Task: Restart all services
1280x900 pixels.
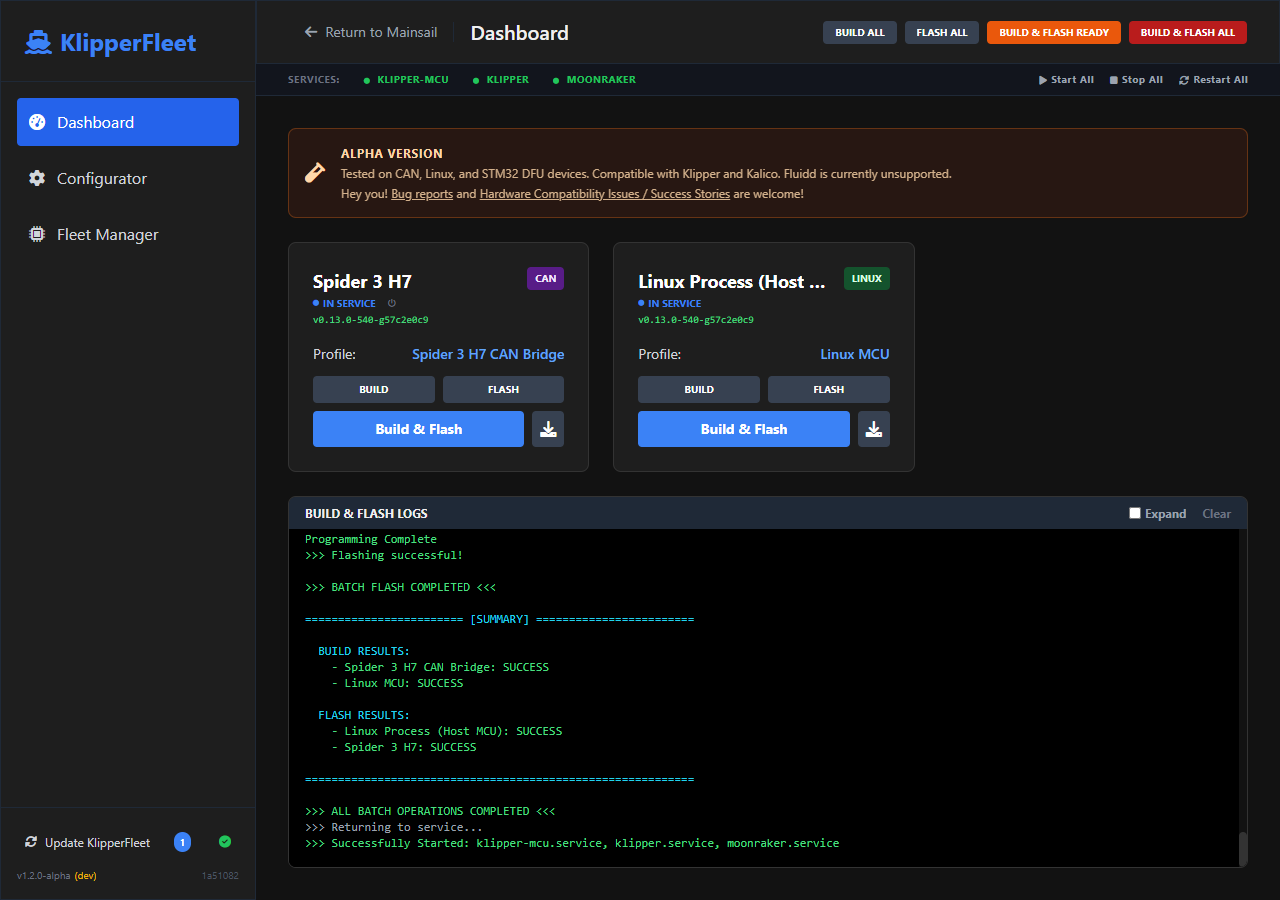Action: (x=1214, y=80)
